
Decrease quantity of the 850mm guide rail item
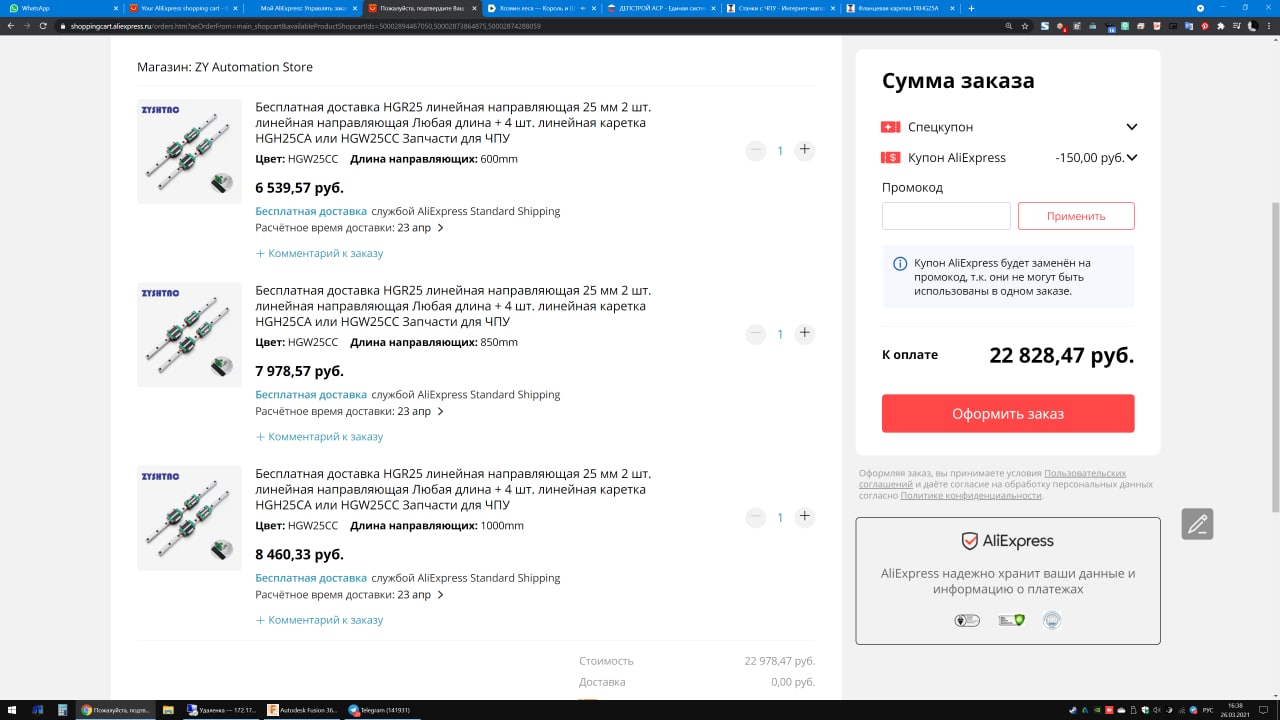pyautogui.click(x=756, y=333)
